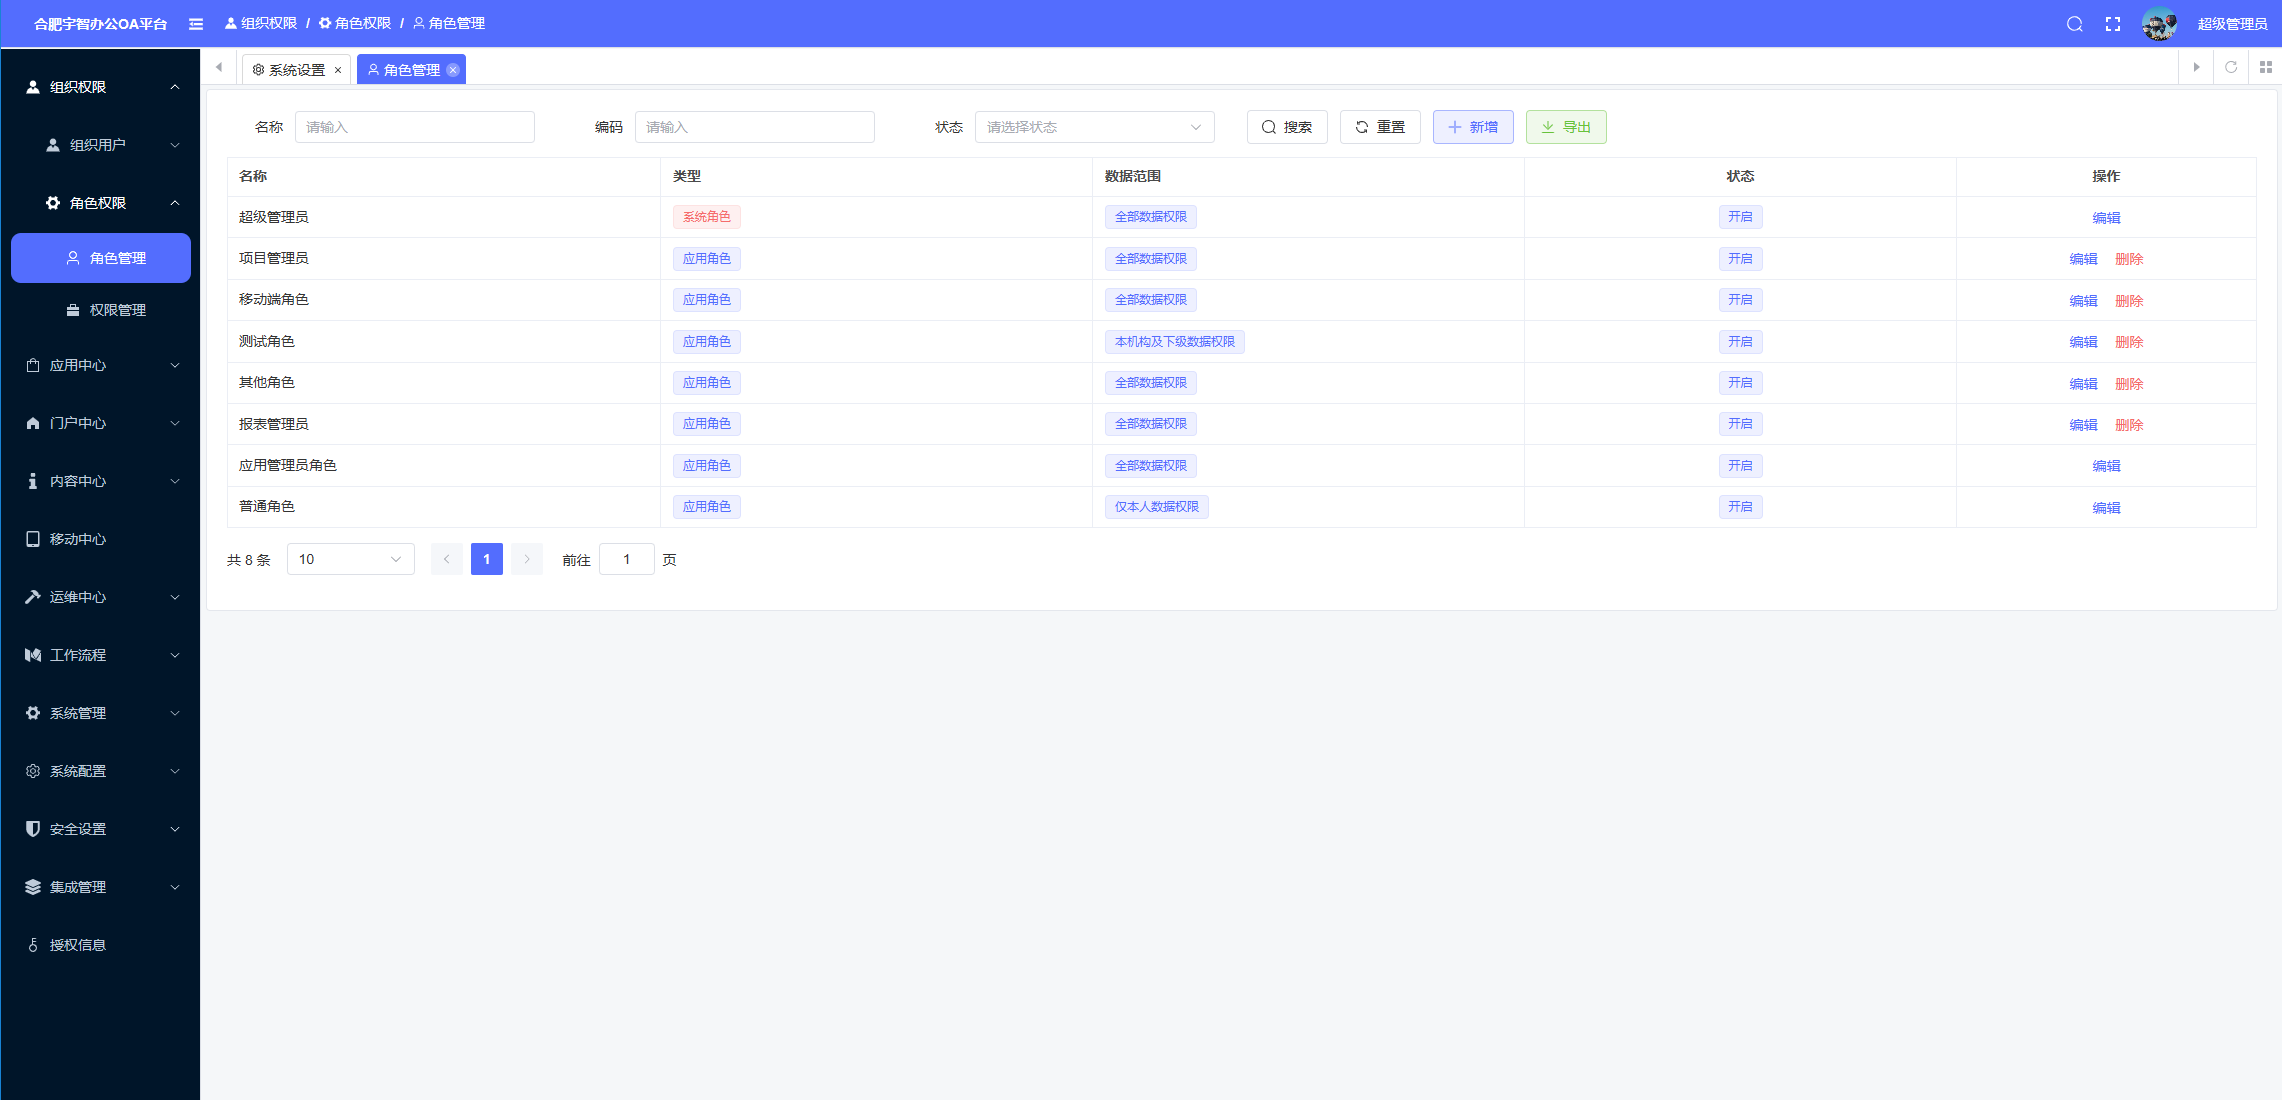Edit the 测试角色 row

pyautogui.click(x=2083, y=342)
